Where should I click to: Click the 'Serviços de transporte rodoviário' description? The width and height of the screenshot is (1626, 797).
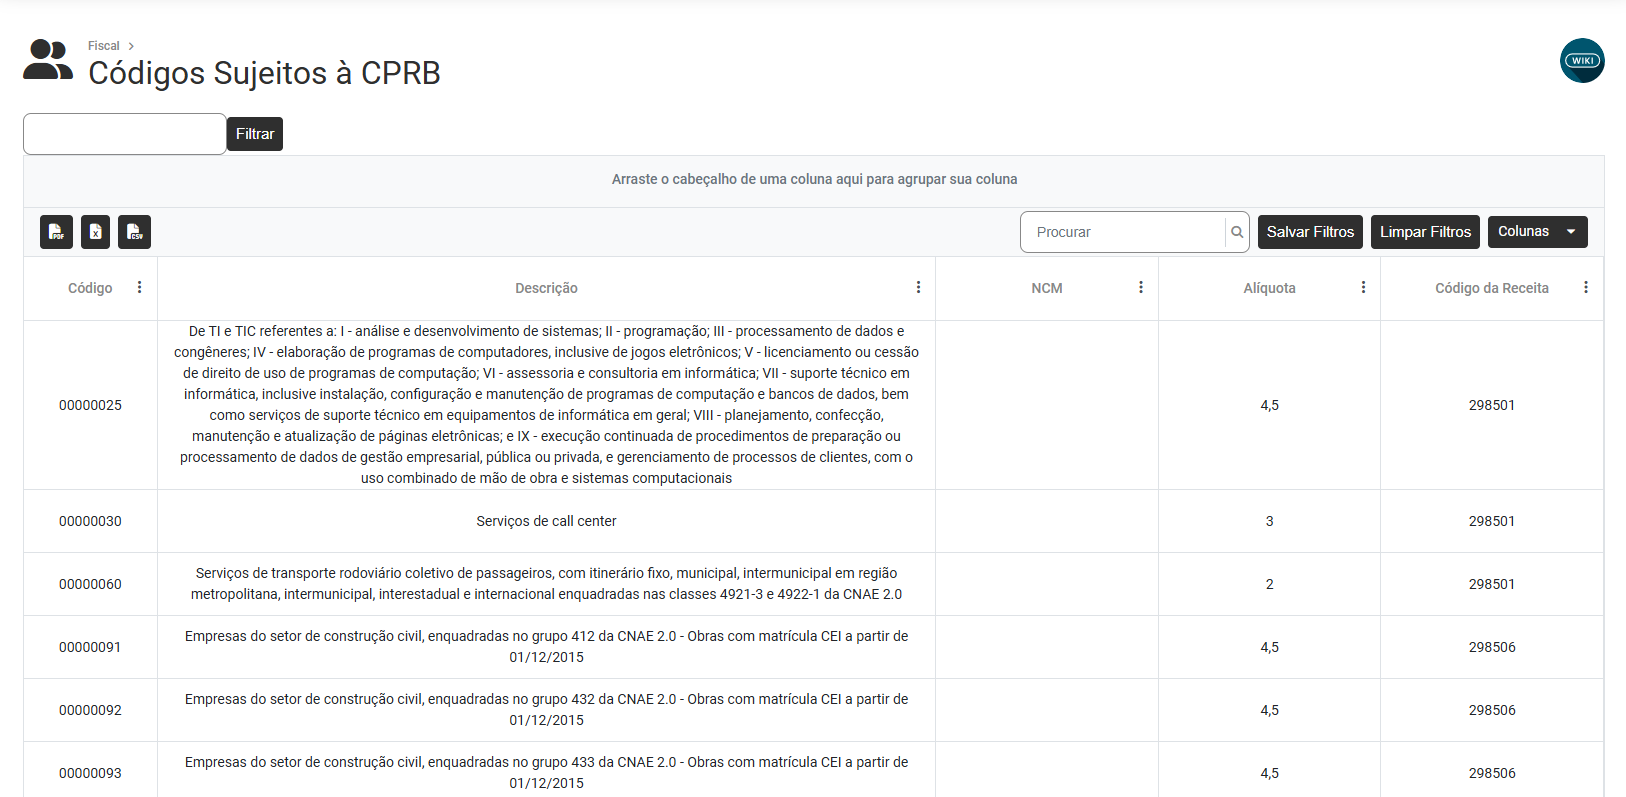tap(546, 584)
